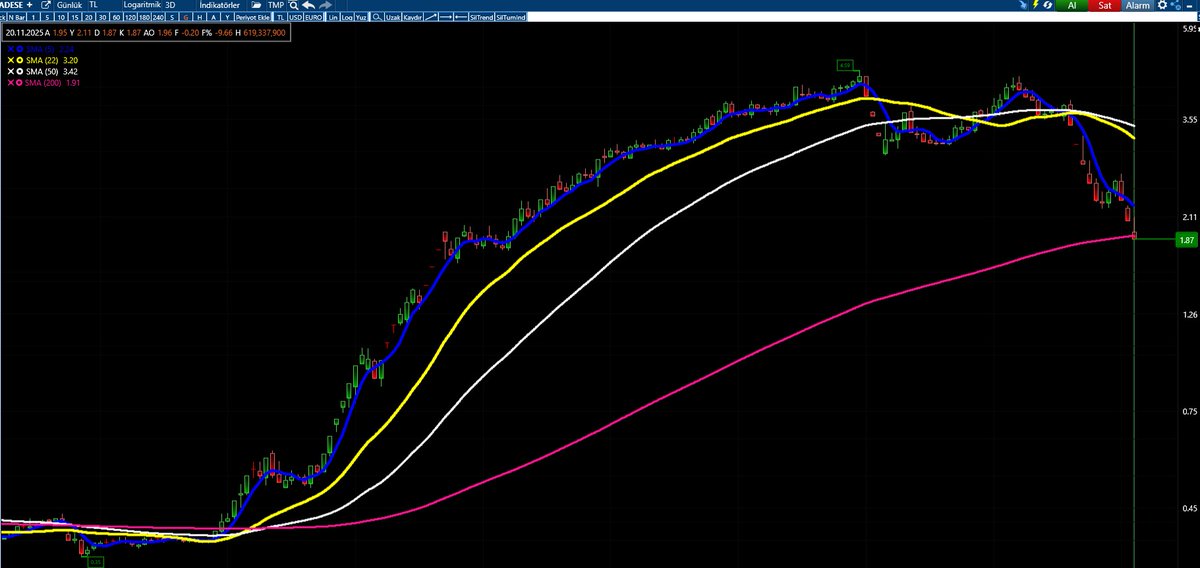Set currency to USD

tap(295, 19)
